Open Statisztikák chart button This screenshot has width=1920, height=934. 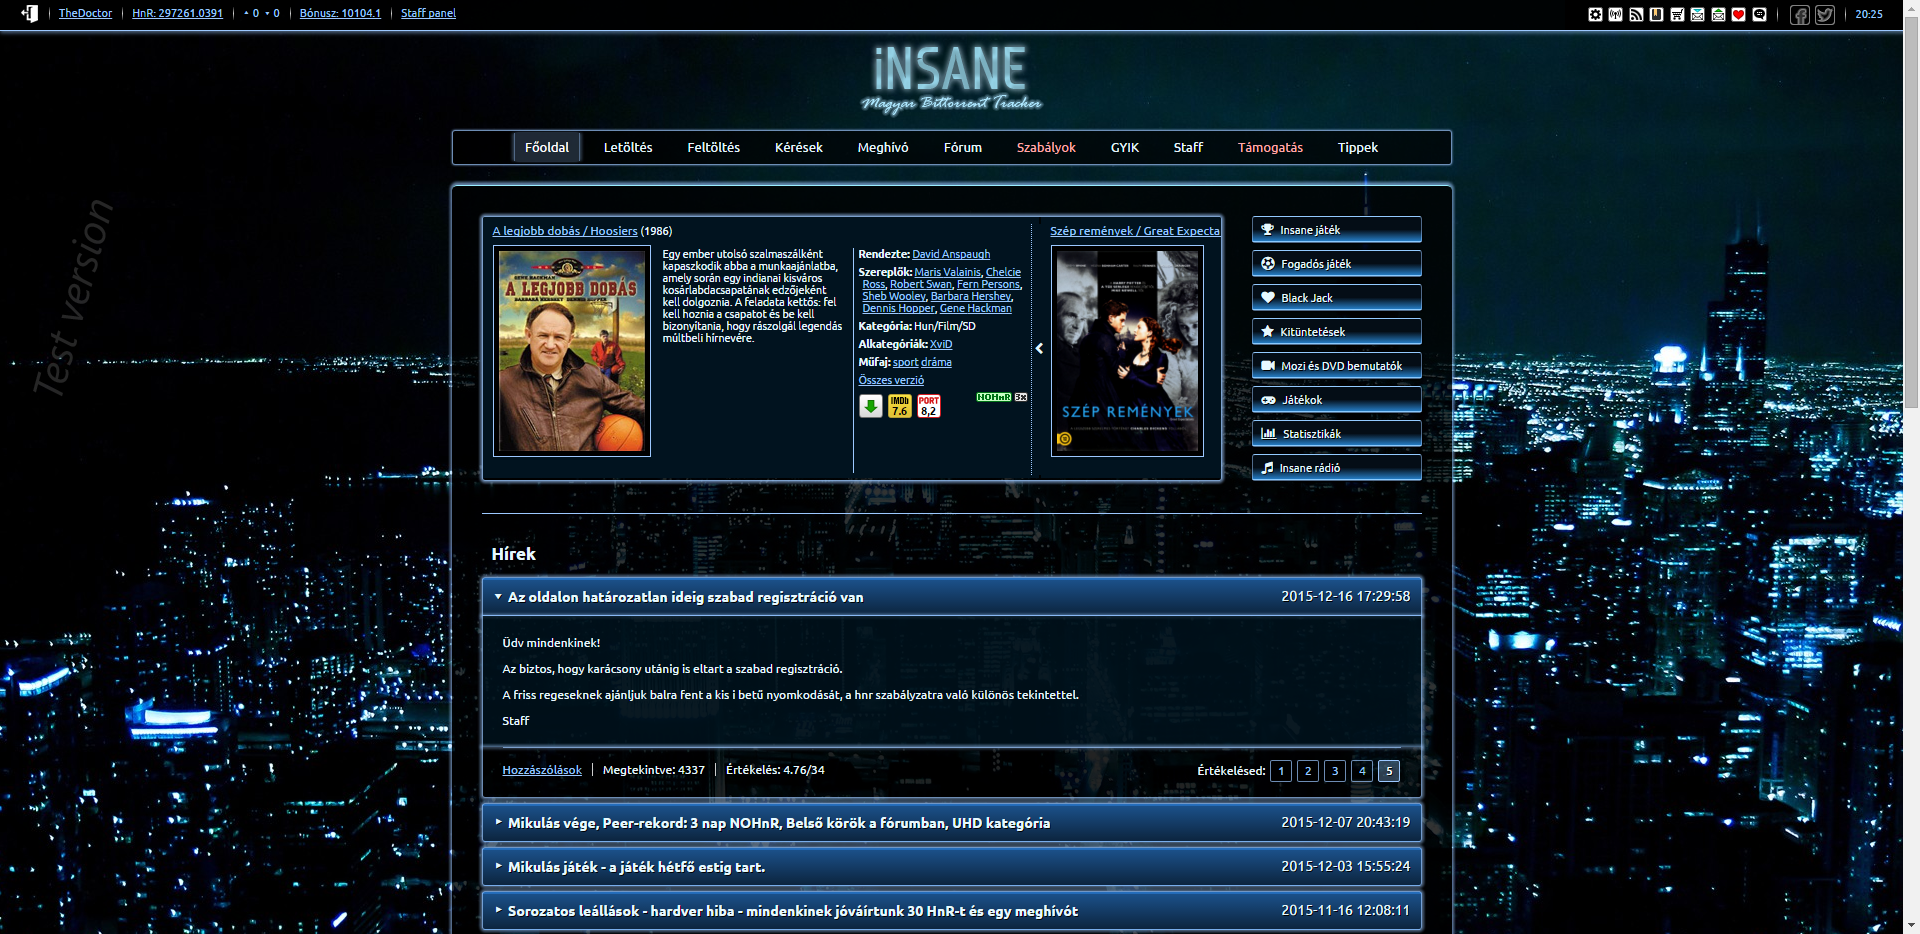pyautogui.click(x=1336, y=433)
